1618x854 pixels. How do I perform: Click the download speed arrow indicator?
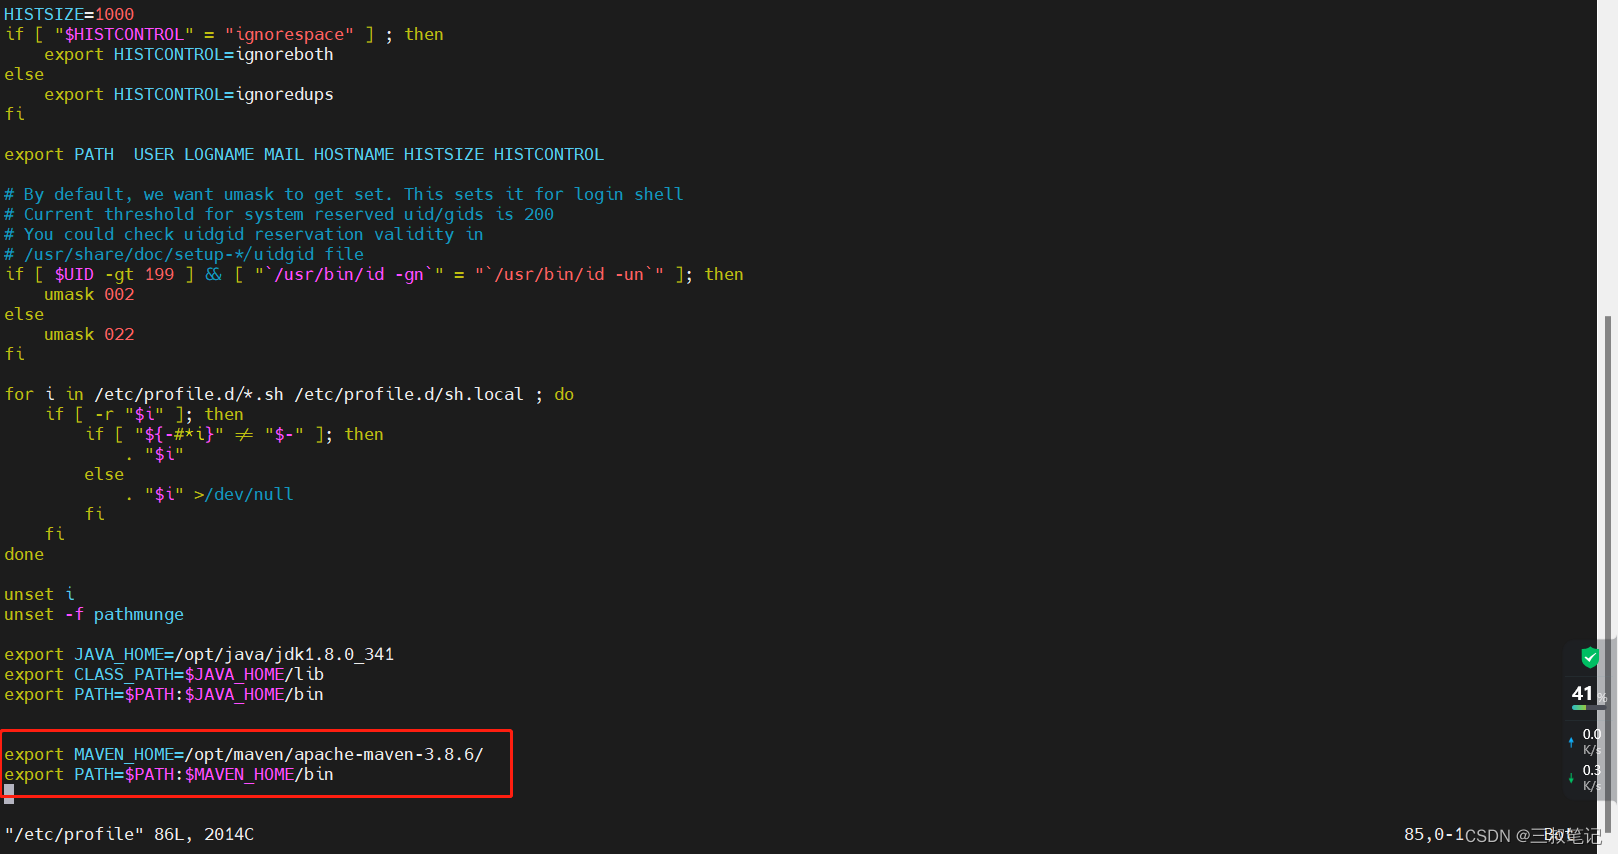1571,778
